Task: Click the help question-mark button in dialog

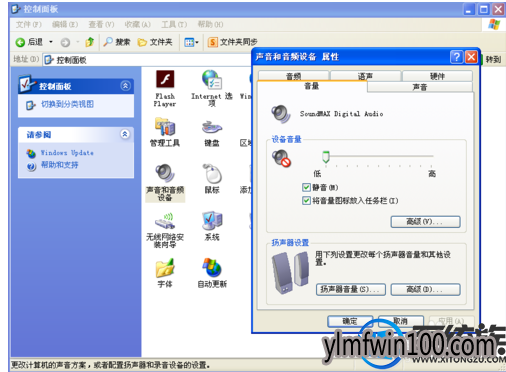Action: [x=456, y=57]
